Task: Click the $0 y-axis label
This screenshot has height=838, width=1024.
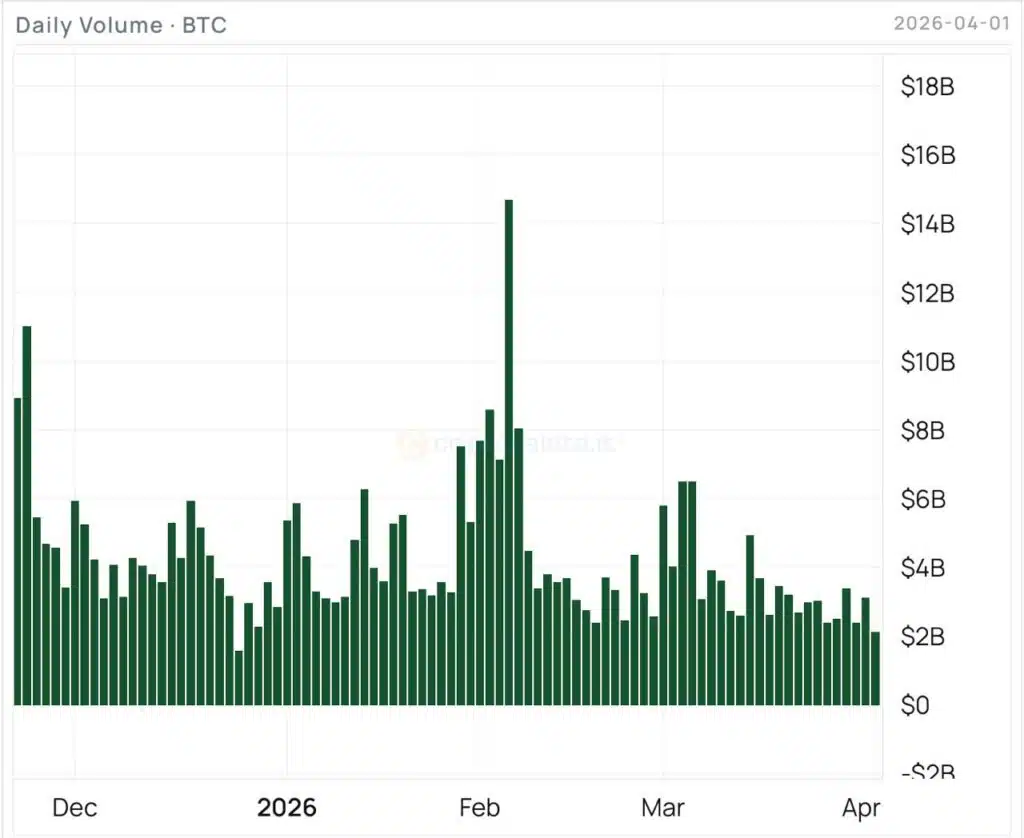Action: point(918,706)
